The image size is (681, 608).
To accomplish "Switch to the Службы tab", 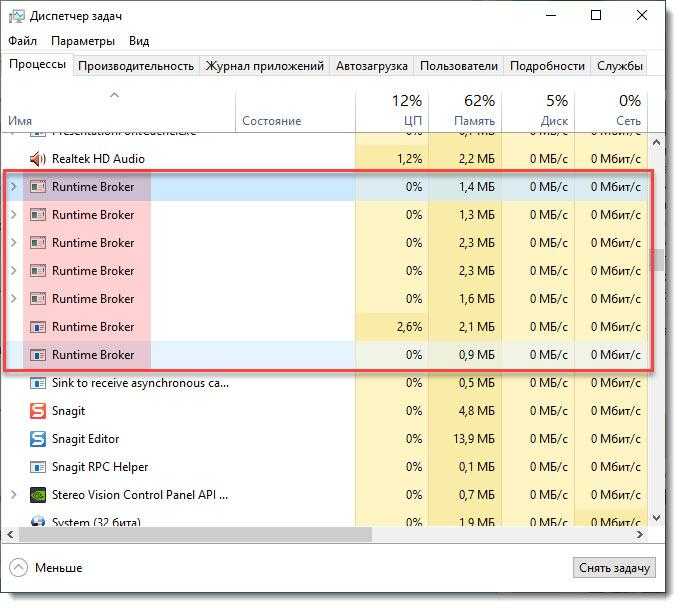I will click(x=619, y=66).
